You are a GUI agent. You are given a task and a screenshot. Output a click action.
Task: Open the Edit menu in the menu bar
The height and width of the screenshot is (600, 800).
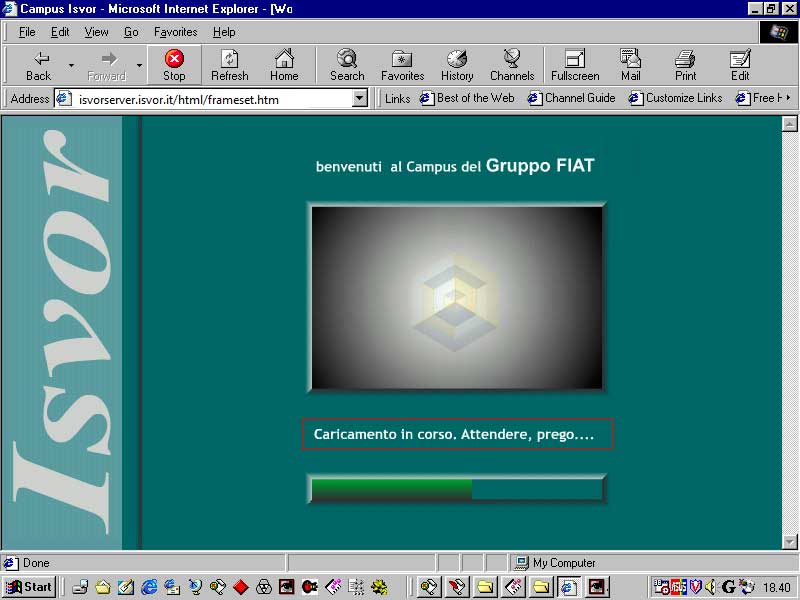coord(60,32)
